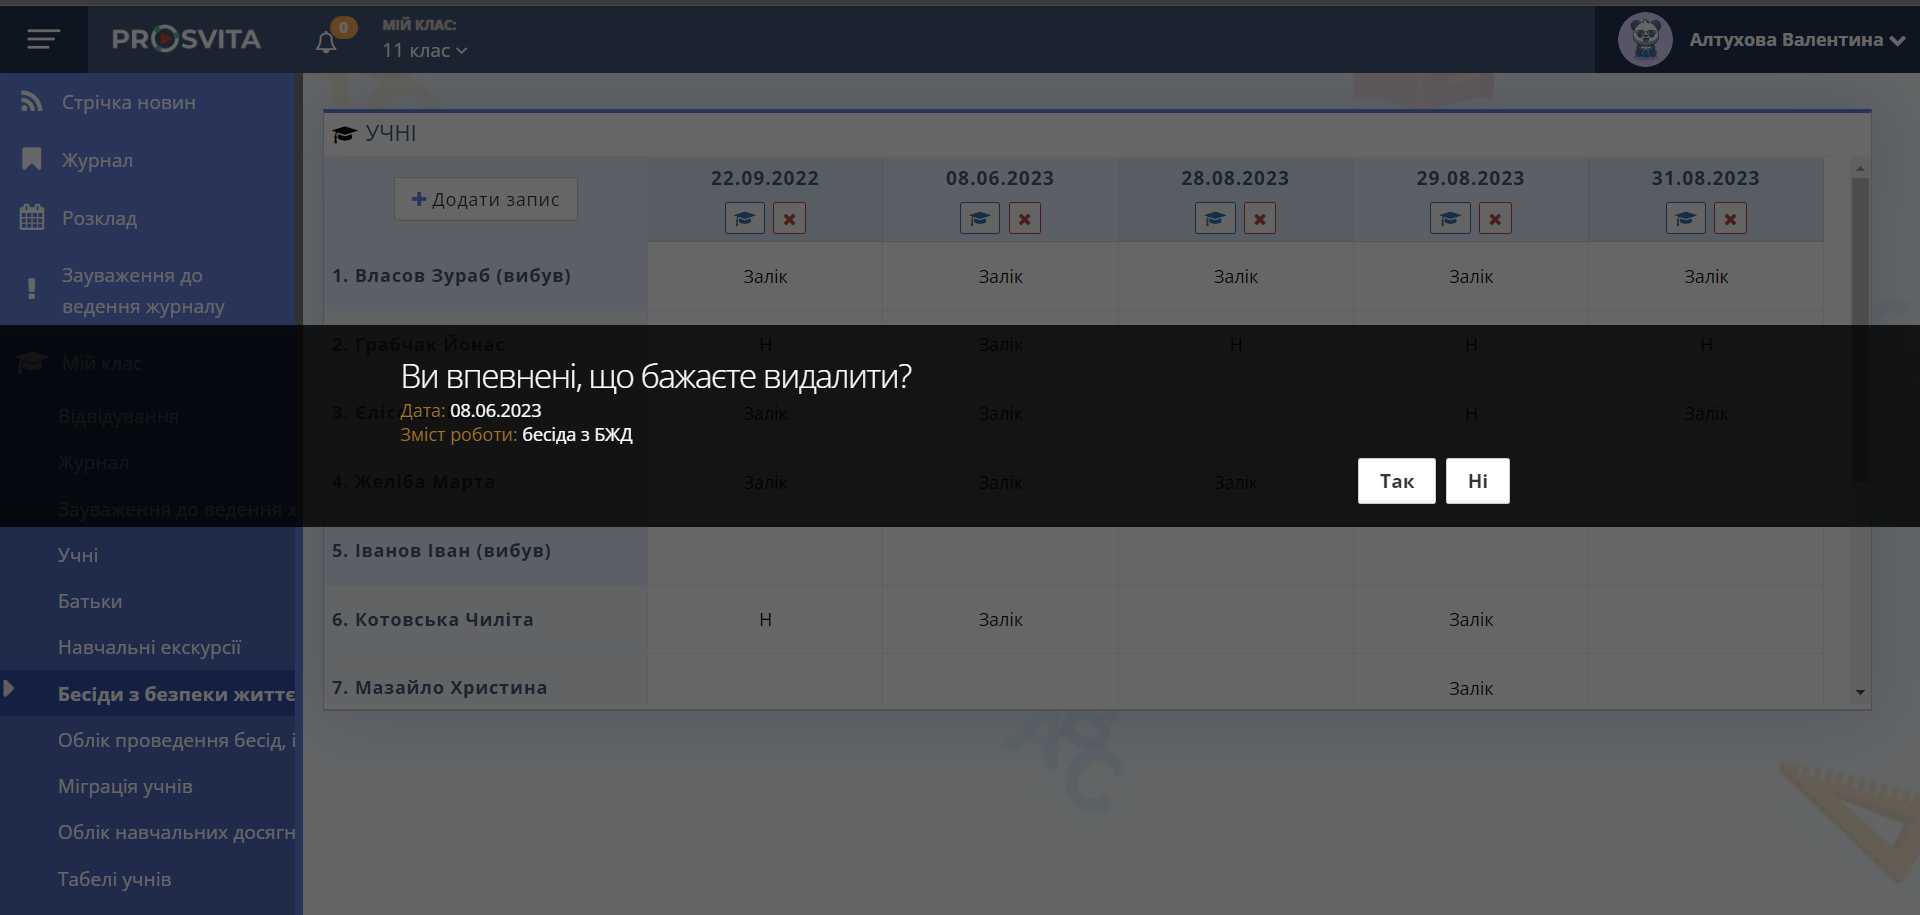Click the PROSVITA logo

pos(186,39)
